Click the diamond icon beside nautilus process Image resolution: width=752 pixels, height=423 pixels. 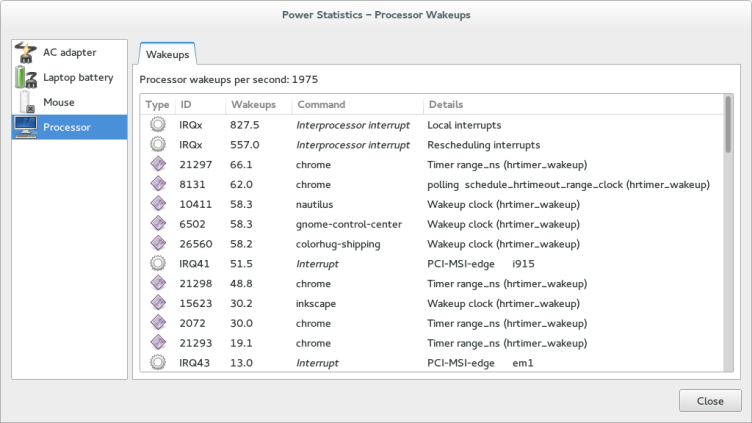pos(157,204)
